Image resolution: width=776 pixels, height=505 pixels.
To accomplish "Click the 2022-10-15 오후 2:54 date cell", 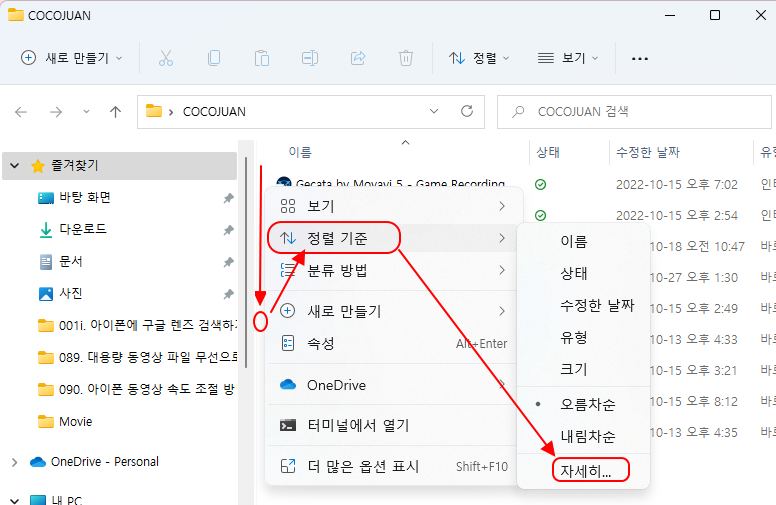I will point(677,215).
